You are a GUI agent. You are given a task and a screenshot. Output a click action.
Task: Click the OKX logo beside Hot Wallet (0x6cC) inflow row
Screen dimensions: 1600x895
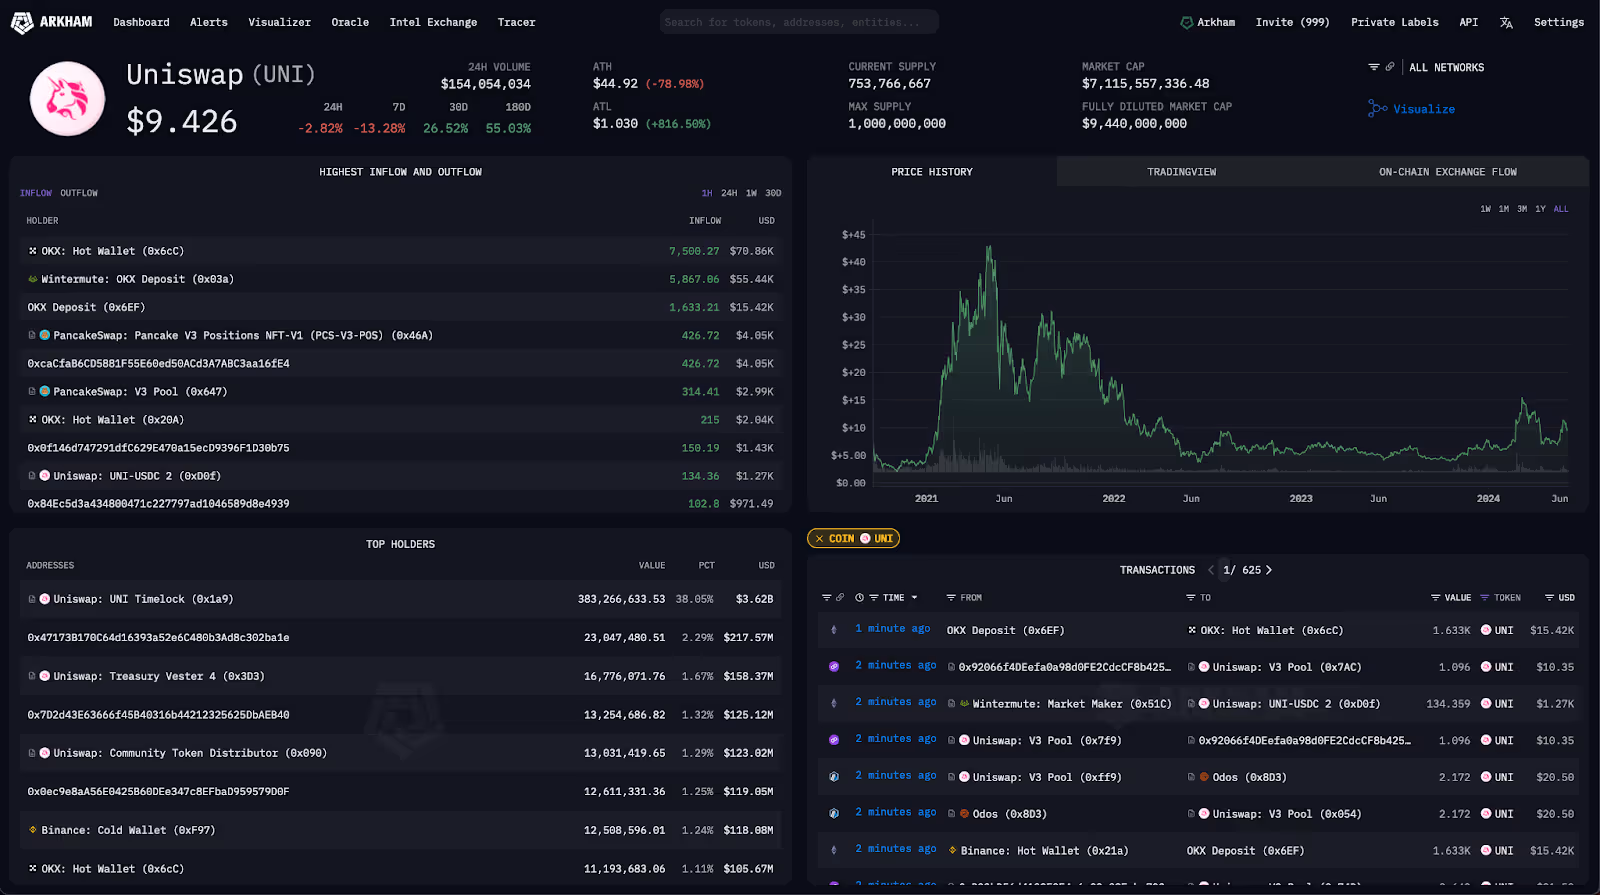33,251
